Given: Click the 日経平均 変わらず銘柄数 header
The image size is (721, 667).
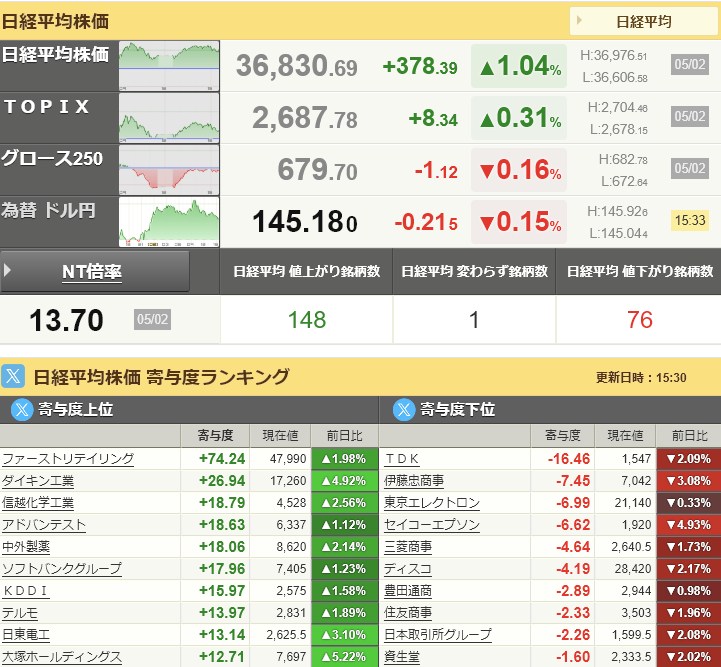Looking at the screenshot, I should [474, 272].
